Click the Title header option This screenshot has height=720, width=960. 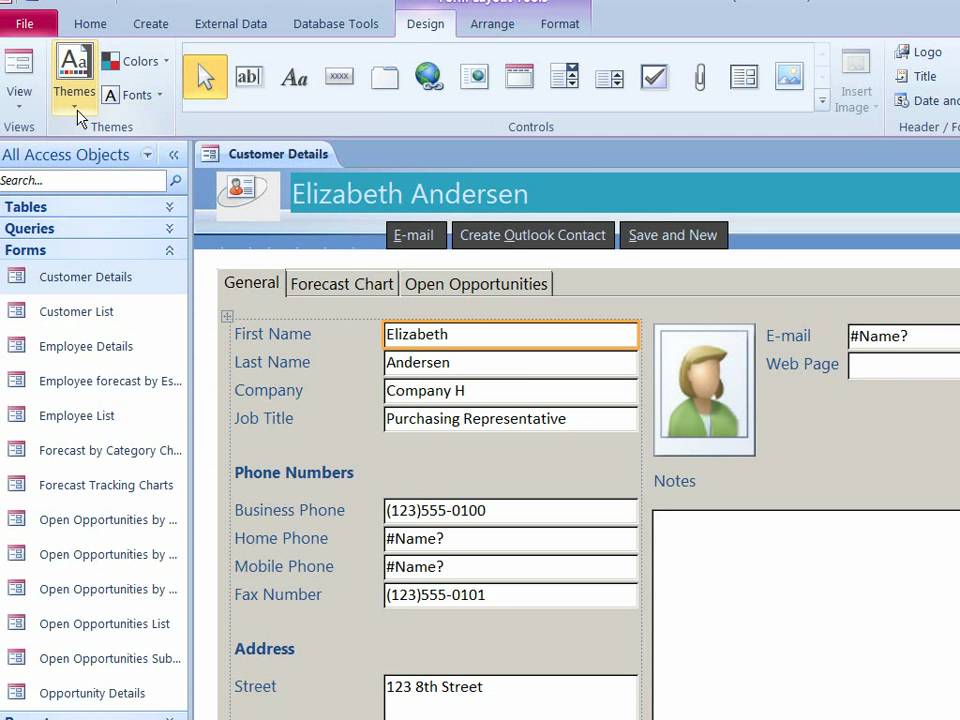[x=918, y=77]
